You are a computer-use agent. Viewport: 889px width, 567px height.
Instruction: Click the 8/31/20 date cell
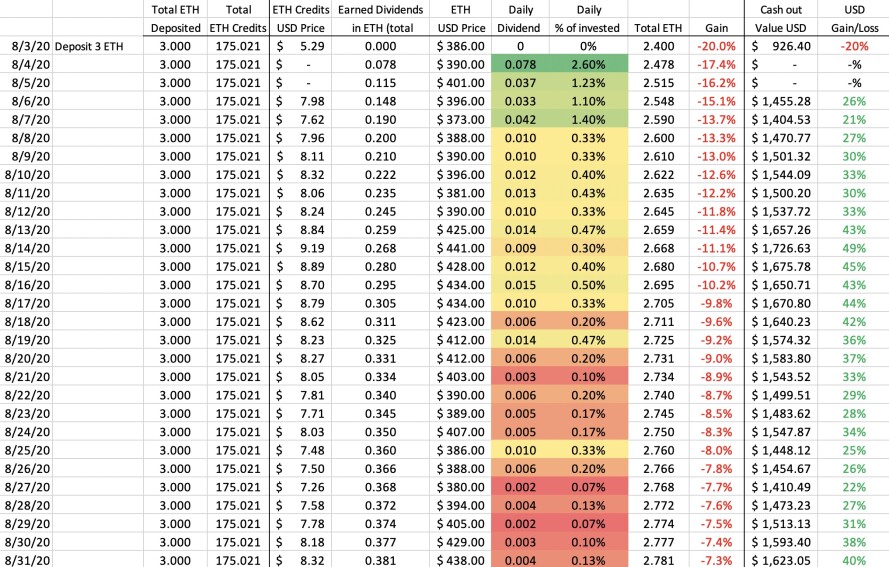coord(26,560)
